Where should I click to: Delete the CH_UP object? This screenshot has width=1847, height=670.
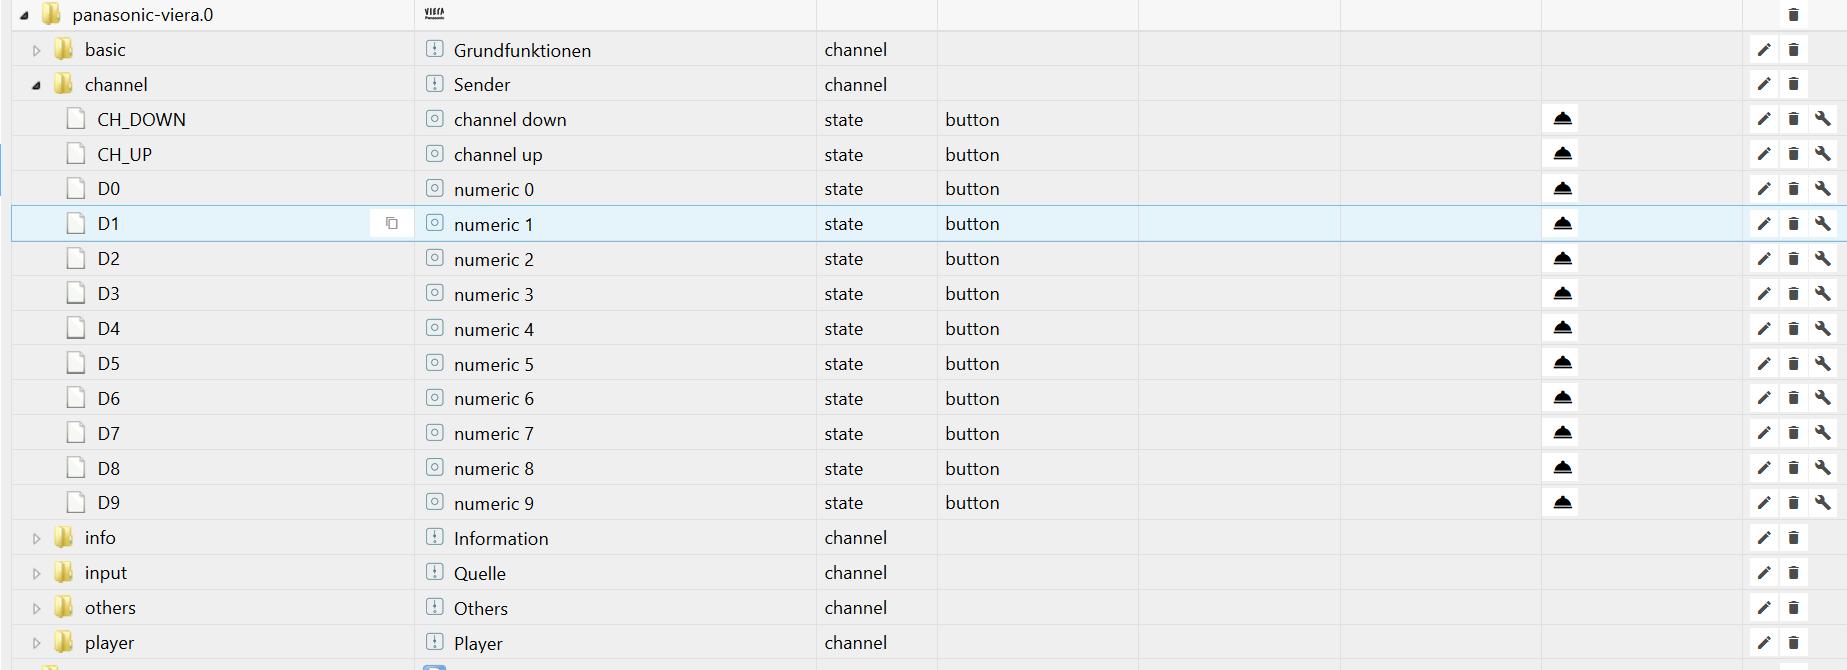coord(1793,154)
